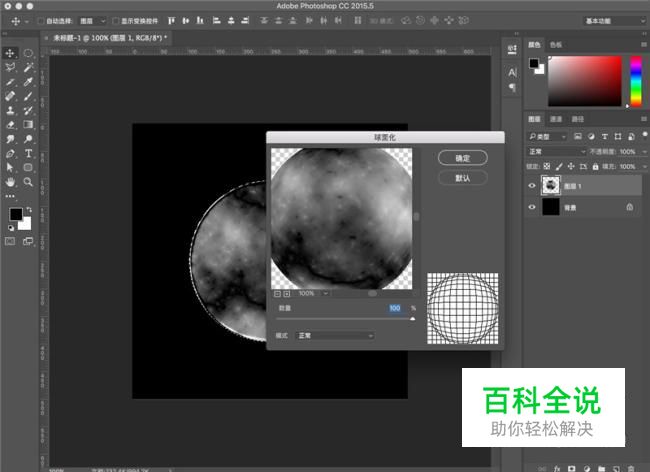The width and height of the screenshot is (650, 472).
Task: Open the Paragraph panel icon
Action: click(x=512, y=87)
